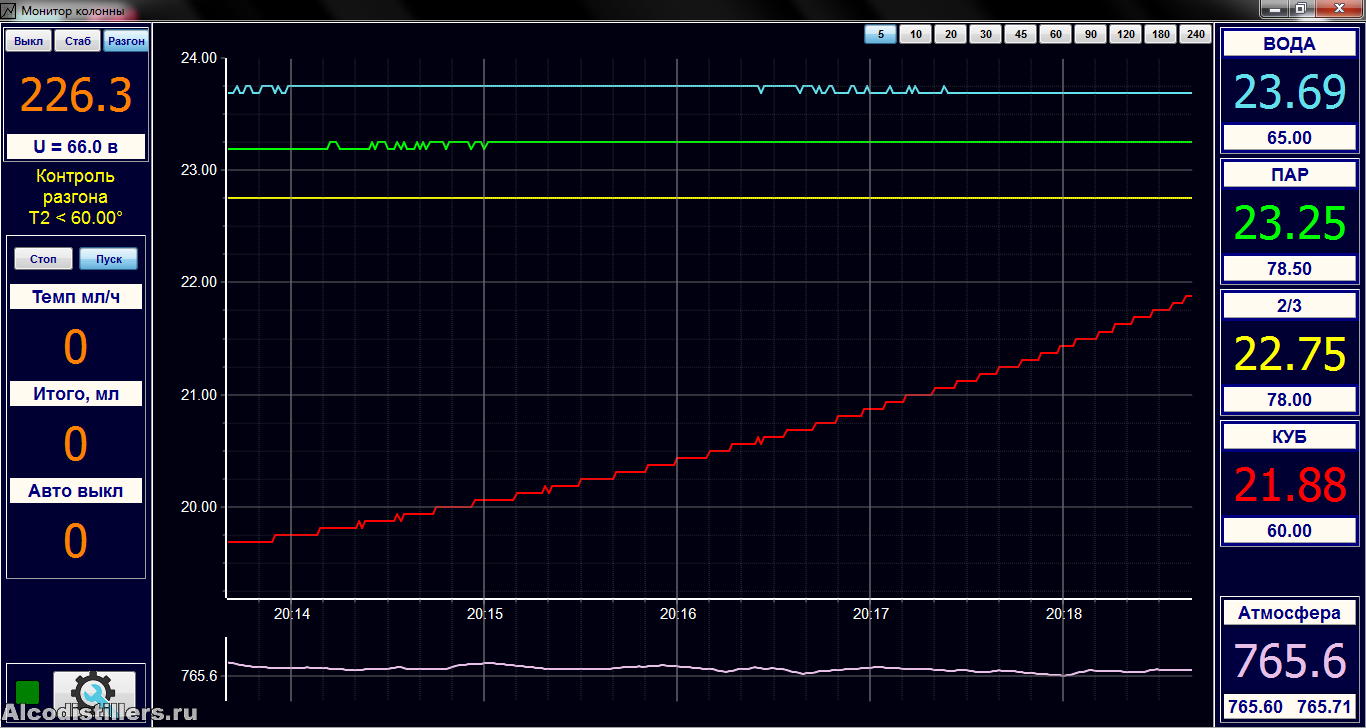Switch mode to Стаб
The image size is (1366, 728).
77,41
